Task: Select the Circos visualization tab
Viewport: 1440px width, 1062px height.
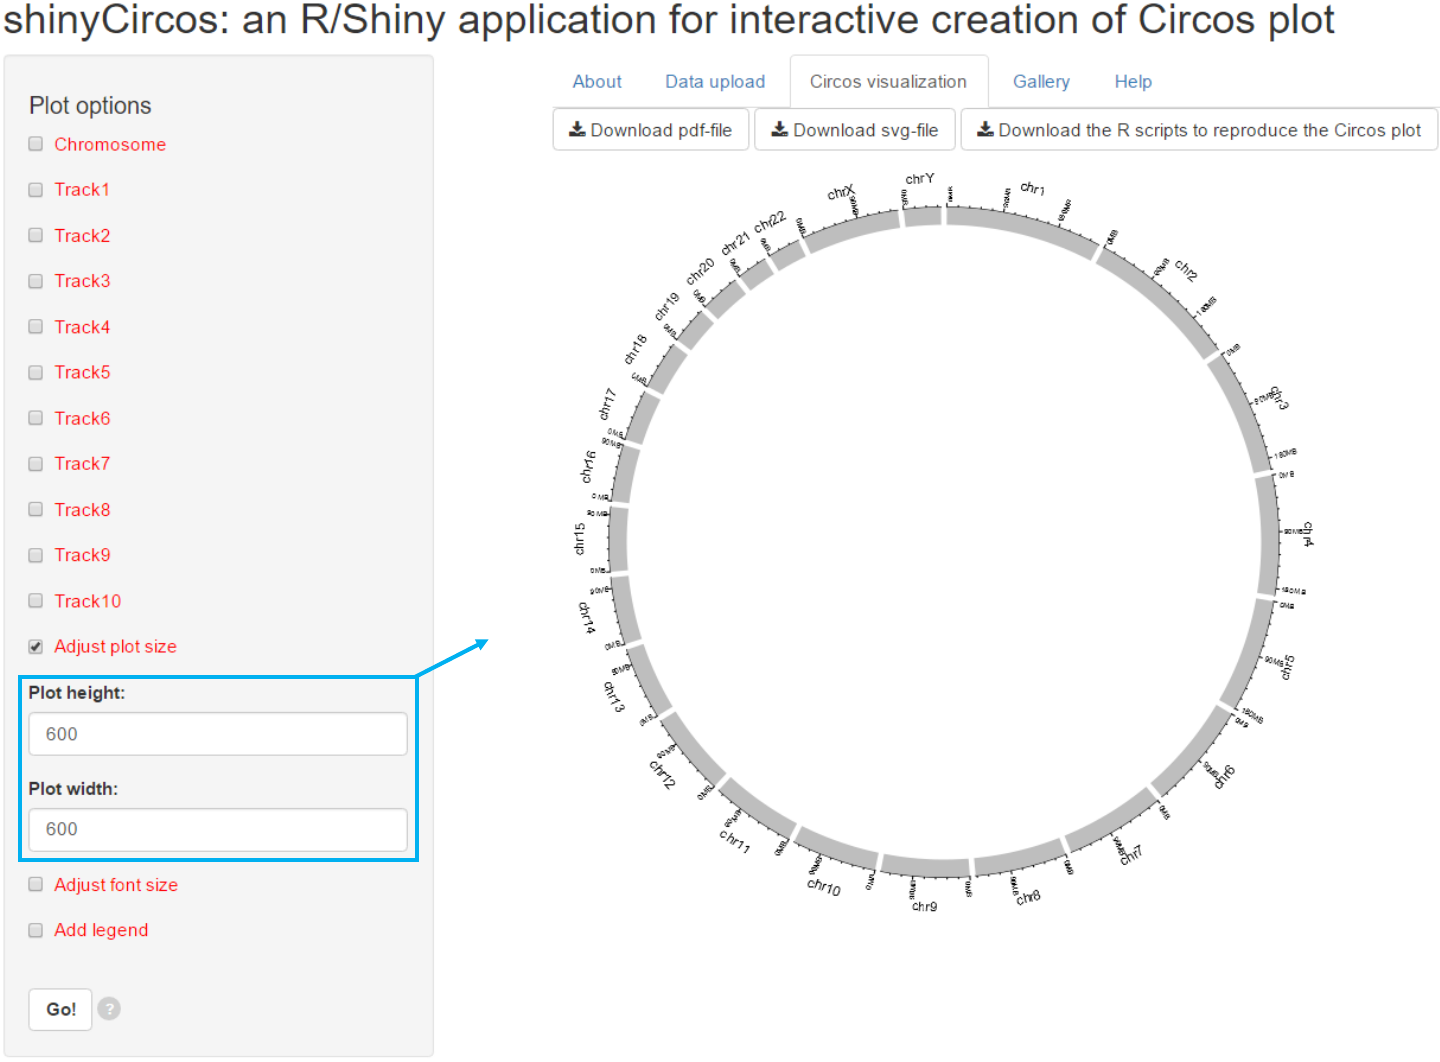Action: [888, 82]
